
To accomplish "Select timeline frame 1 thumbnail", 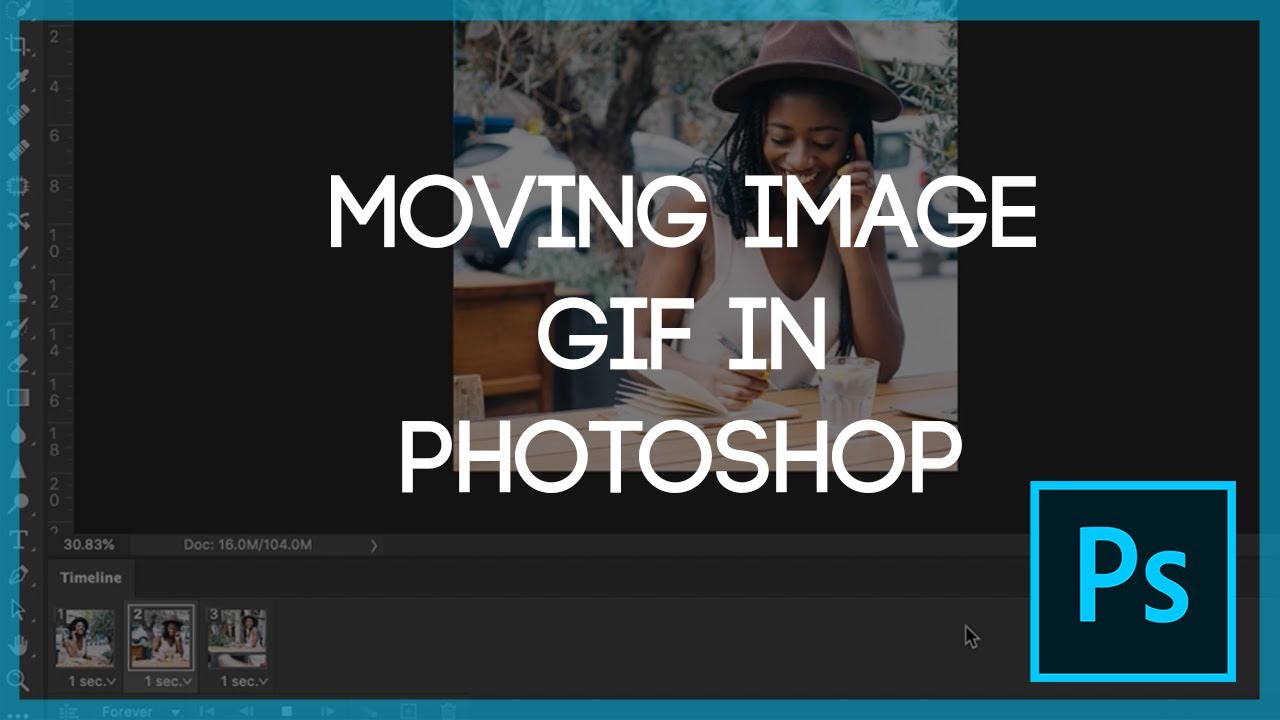I will pyautogui.click(x=85, y=638).
